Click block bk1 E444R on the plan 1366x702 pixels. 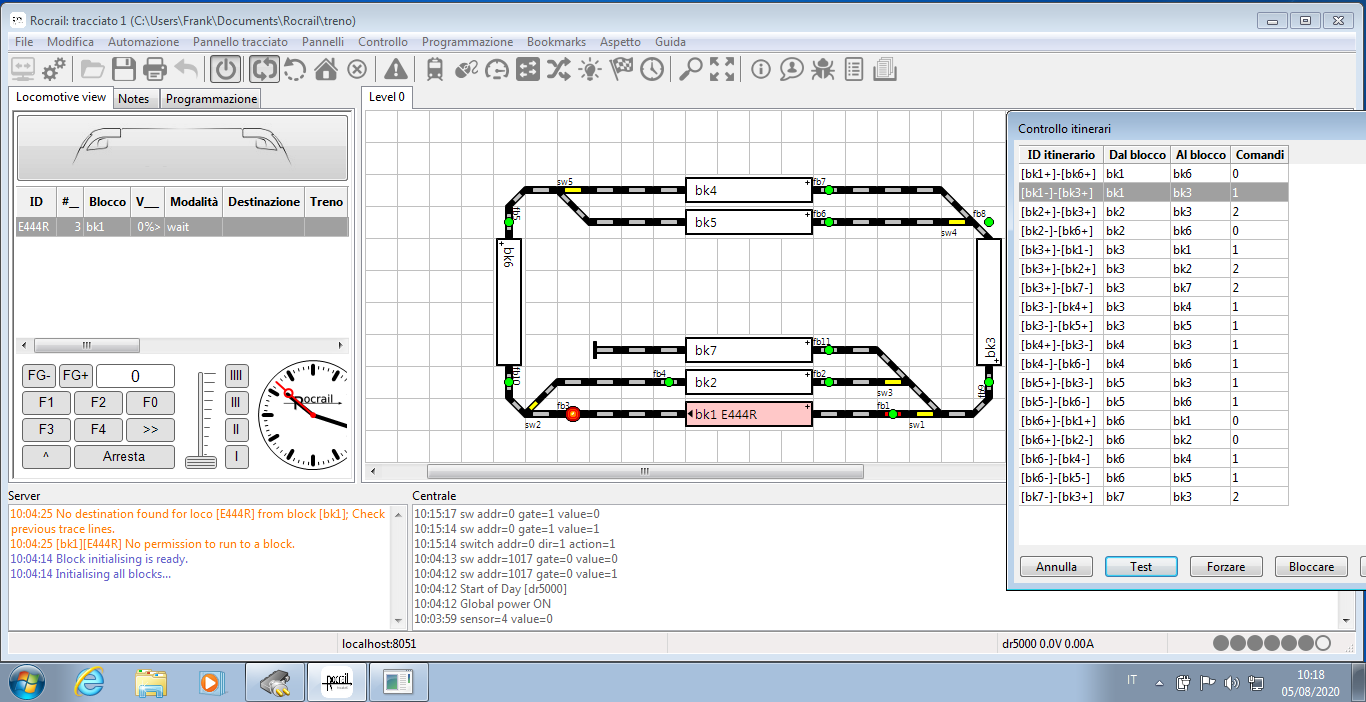point(749,414)
